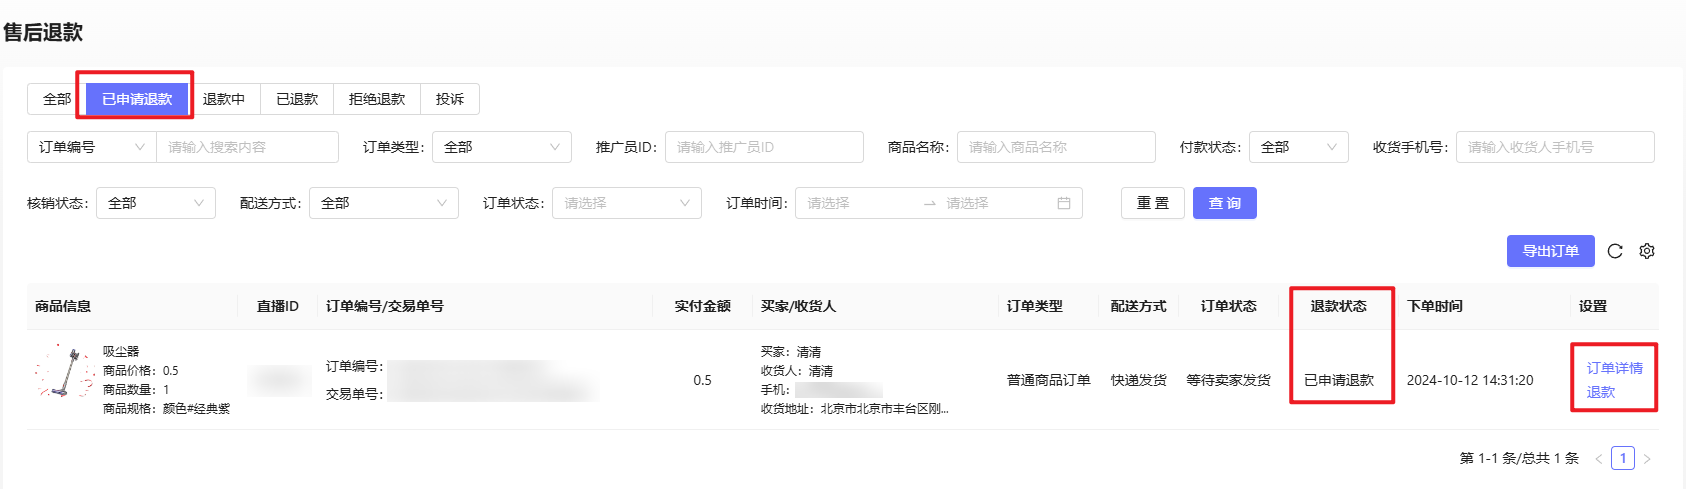Open the 订单详情 link
Screen dimensions: 1686x489
(x=1614, y=368)
